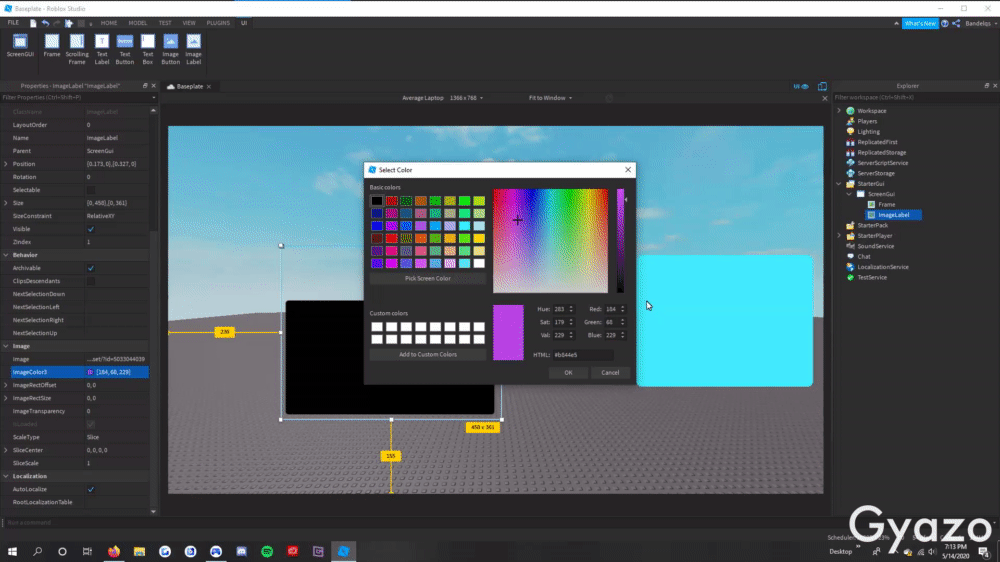
Task: Toggle UI visibility eye icon
Action: [x=801, y=86]
